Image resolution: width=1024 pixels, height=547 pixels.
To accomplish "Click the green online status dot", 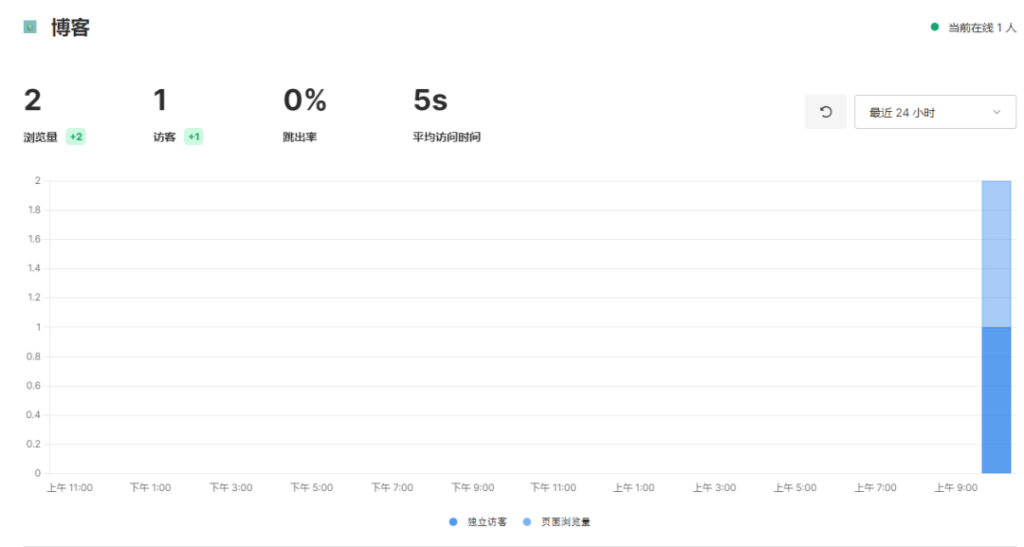I will pos(935,27).
